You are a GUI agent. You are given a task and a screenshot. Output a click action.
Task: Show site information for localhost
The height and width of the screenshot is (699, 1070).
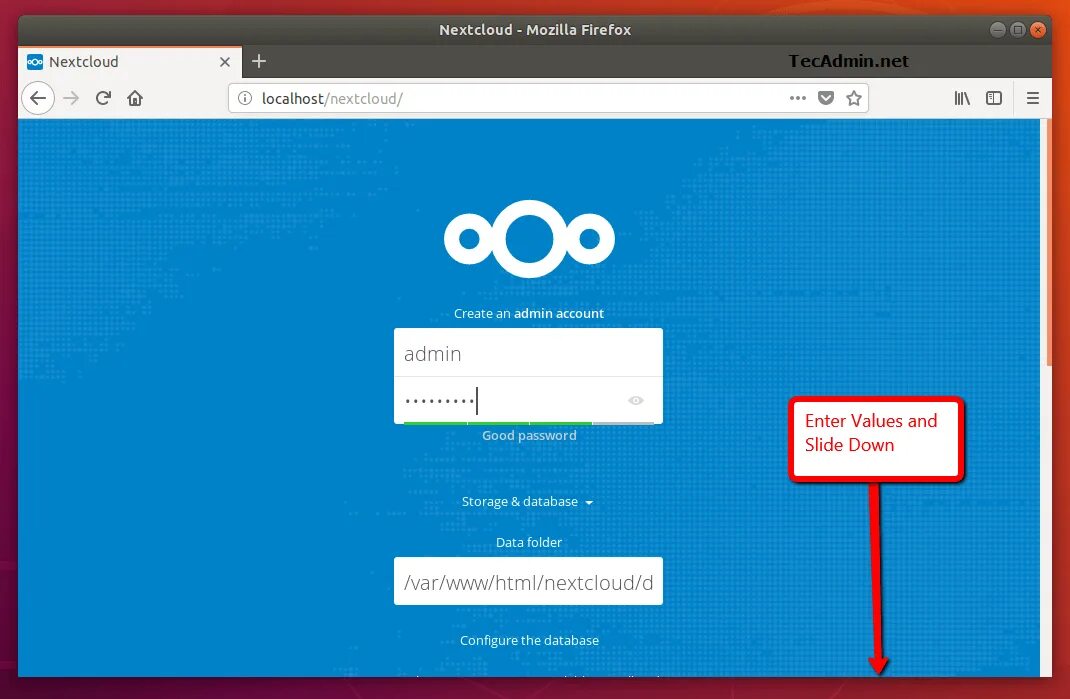pos(244,98)
